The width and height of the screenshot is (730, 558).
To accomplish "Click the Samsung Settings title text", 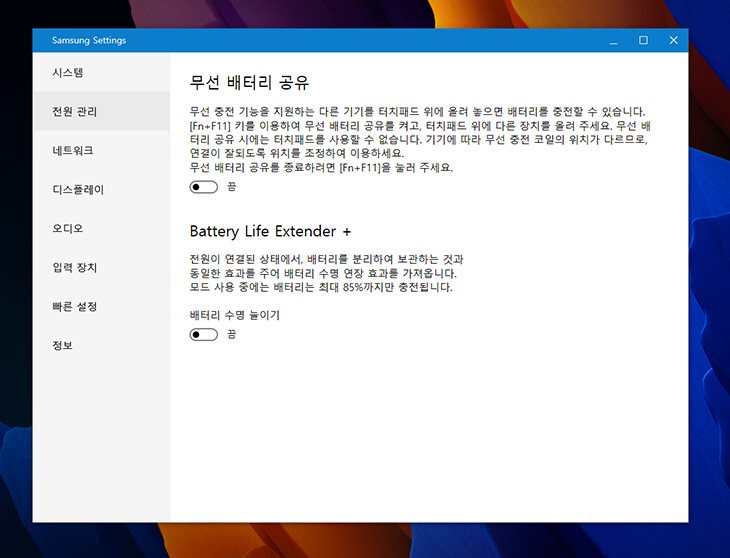I will pos(89,40).
